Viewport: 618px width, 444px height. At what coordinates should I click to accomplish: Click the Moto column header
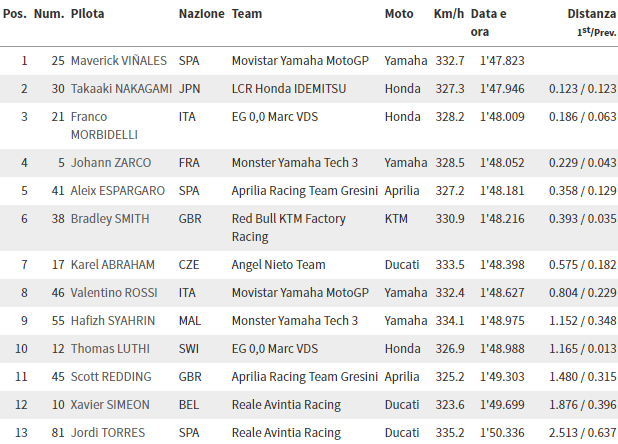(x=400, y=15)
